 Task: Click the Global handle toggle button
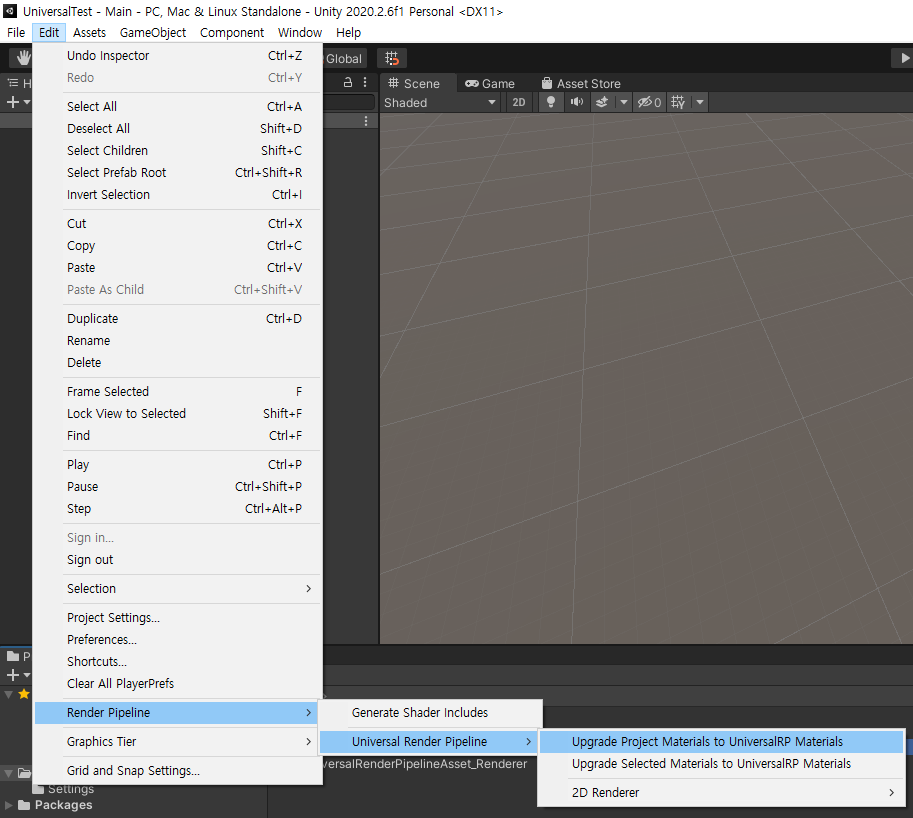click(x=344, y=58)
